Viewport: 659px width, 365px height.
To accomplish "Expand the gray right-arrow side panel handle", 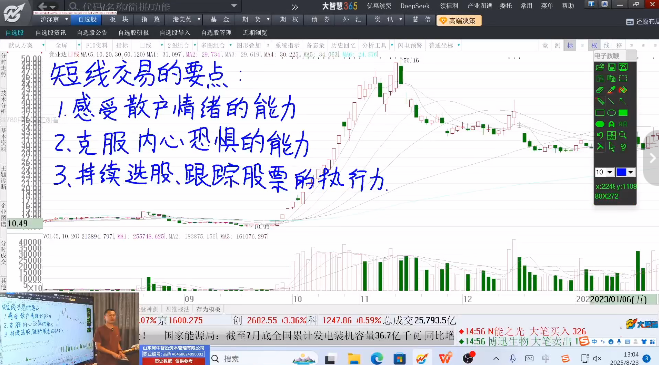I will point(652,158).
